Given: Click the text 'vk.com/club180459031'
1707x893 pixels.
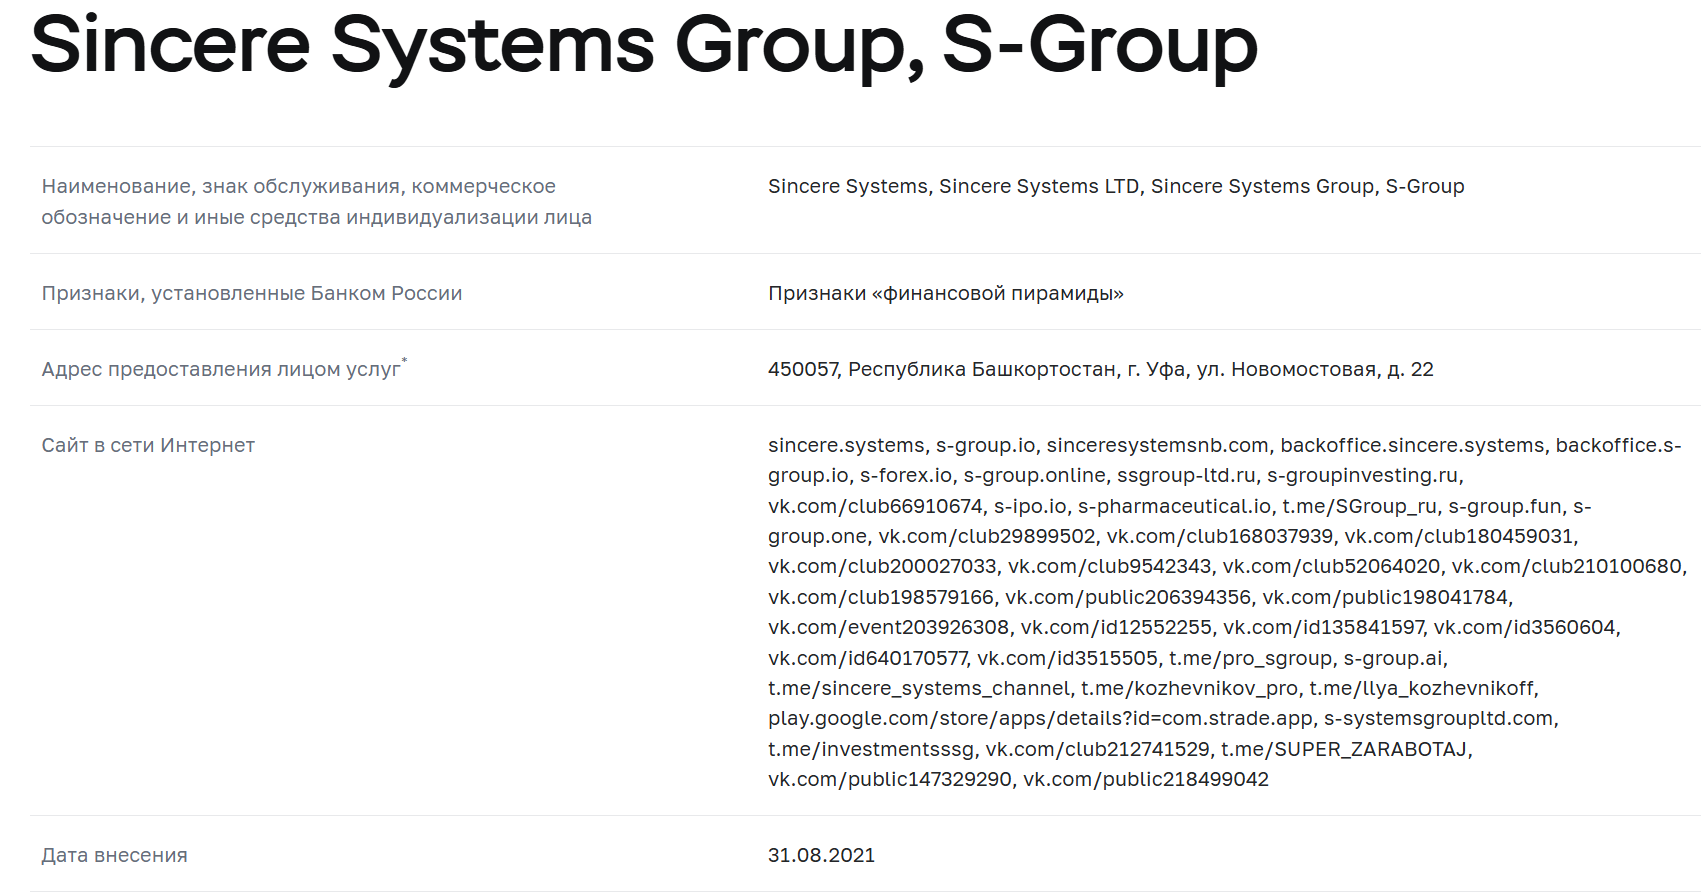Looking at the screenshot, I should (1459, 536).
